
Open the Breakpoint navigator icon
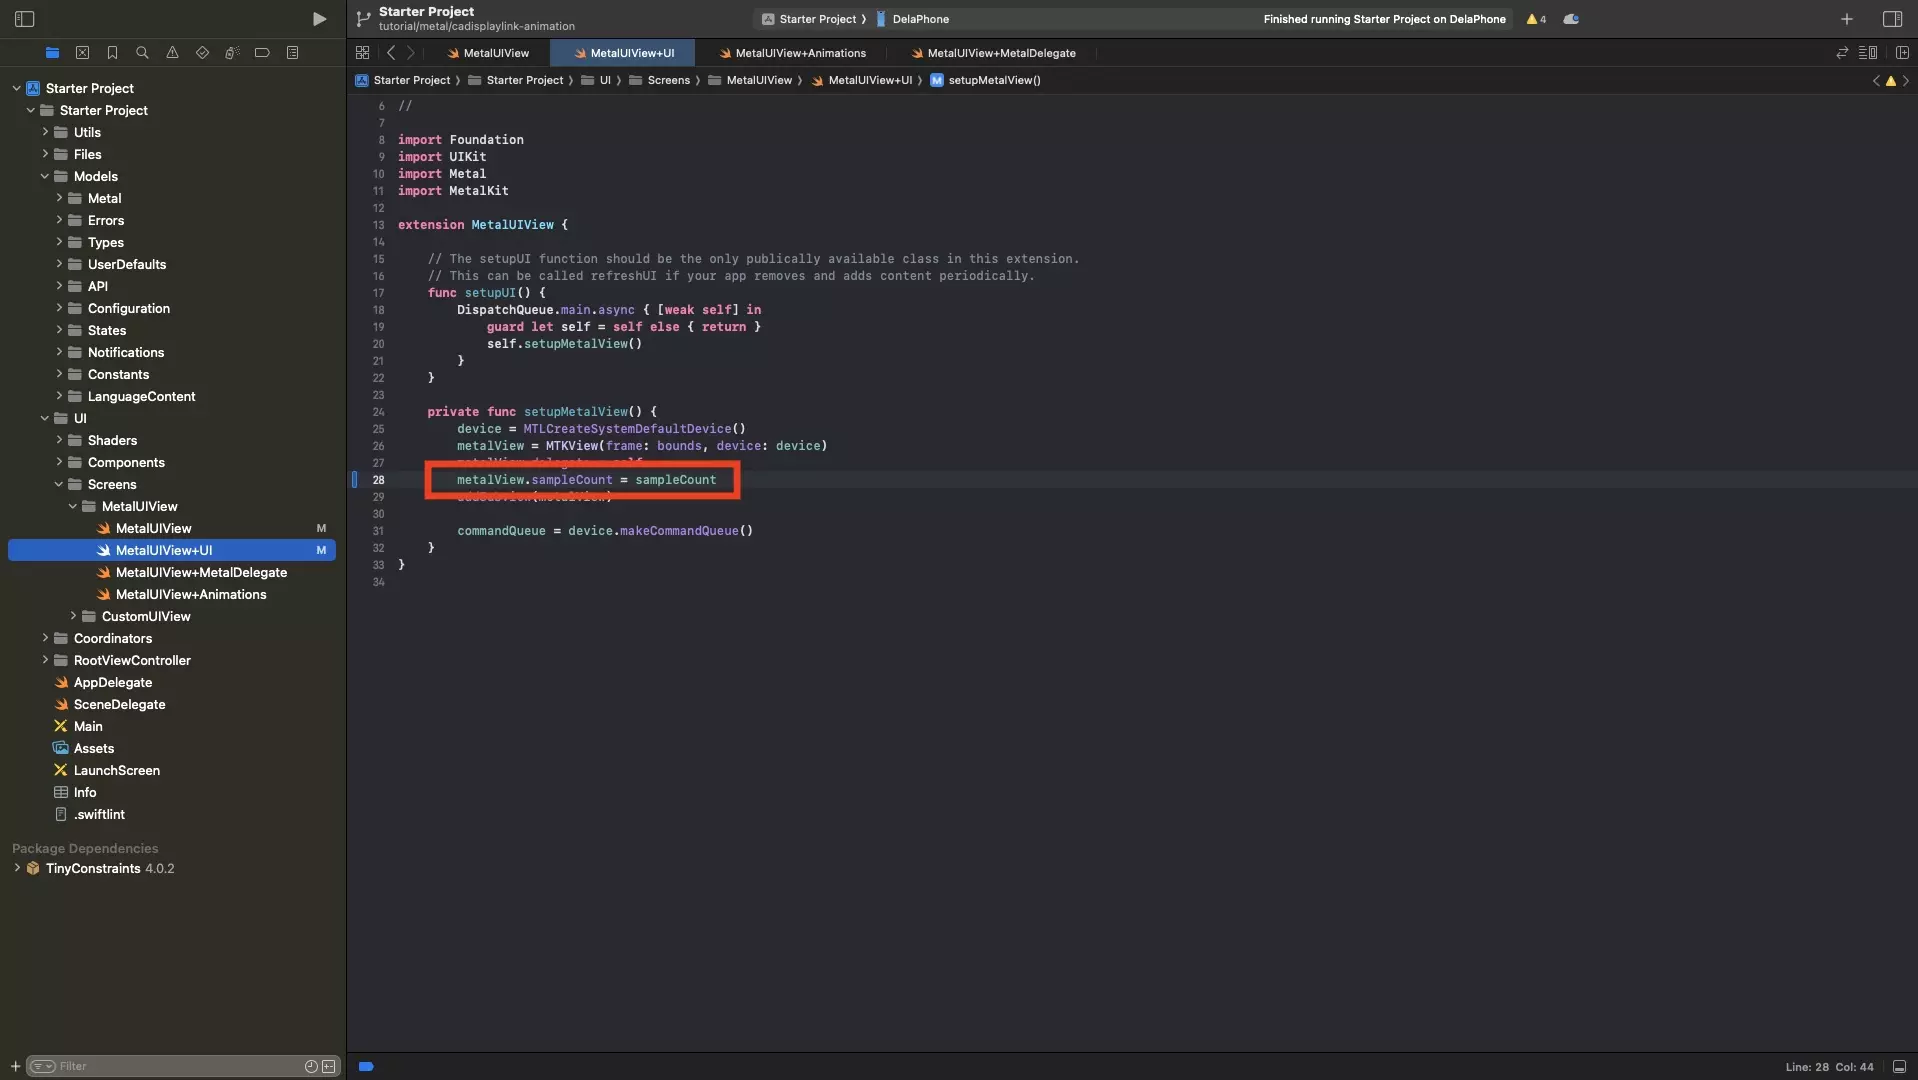click(x=262, y=53)
